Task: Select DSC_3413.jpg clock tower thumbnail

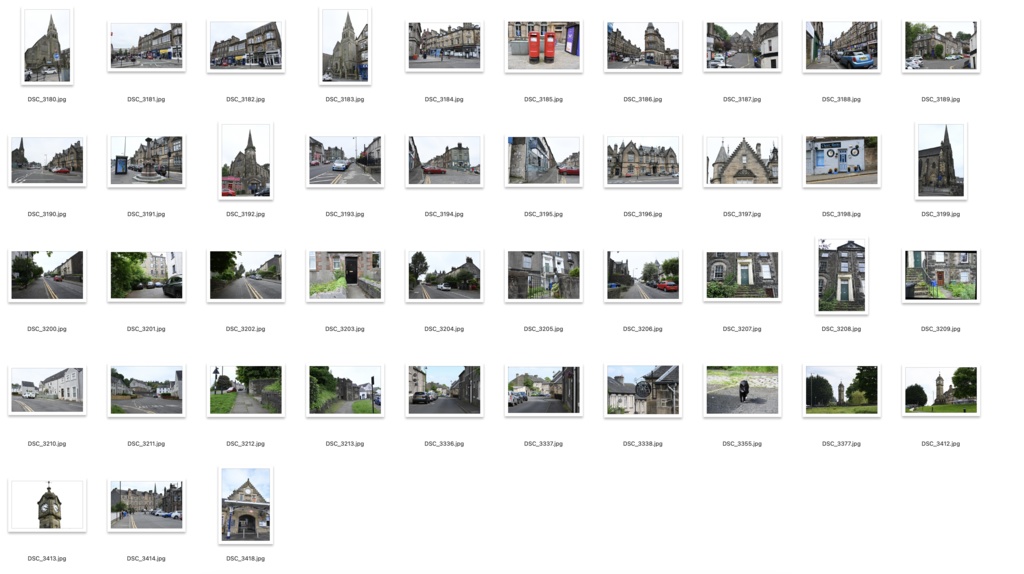Action: [x=47, y=505]
